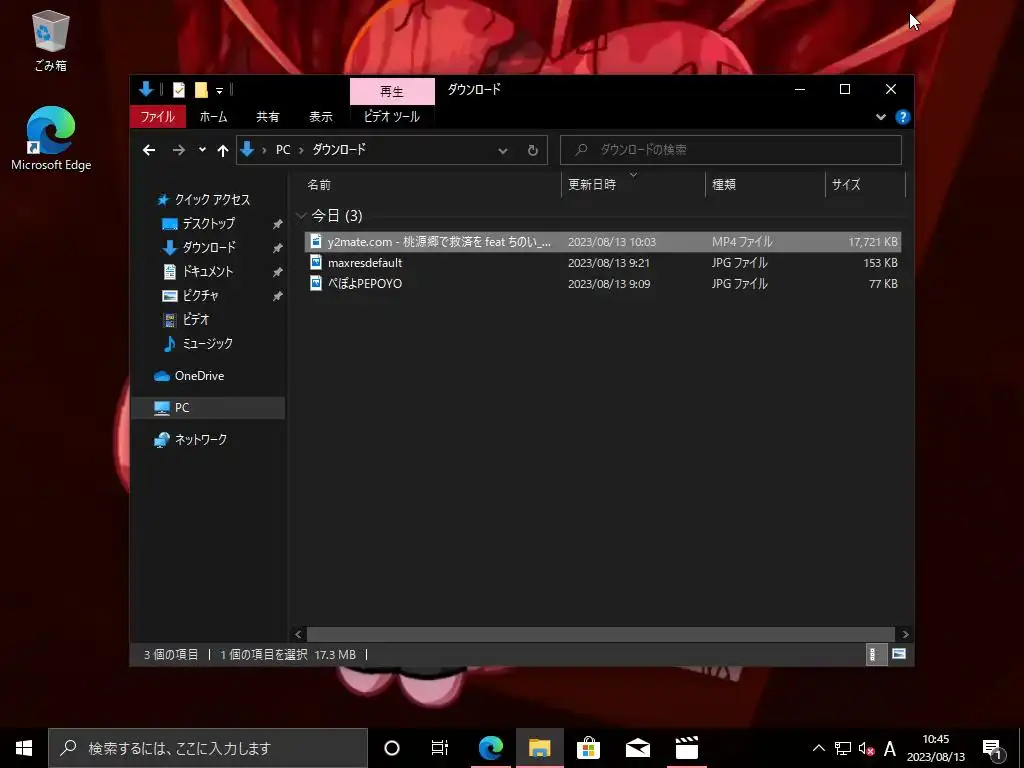
Task: Open the 表示 ribbon tab
Action: pyautogui.click(x=321, y=117)
